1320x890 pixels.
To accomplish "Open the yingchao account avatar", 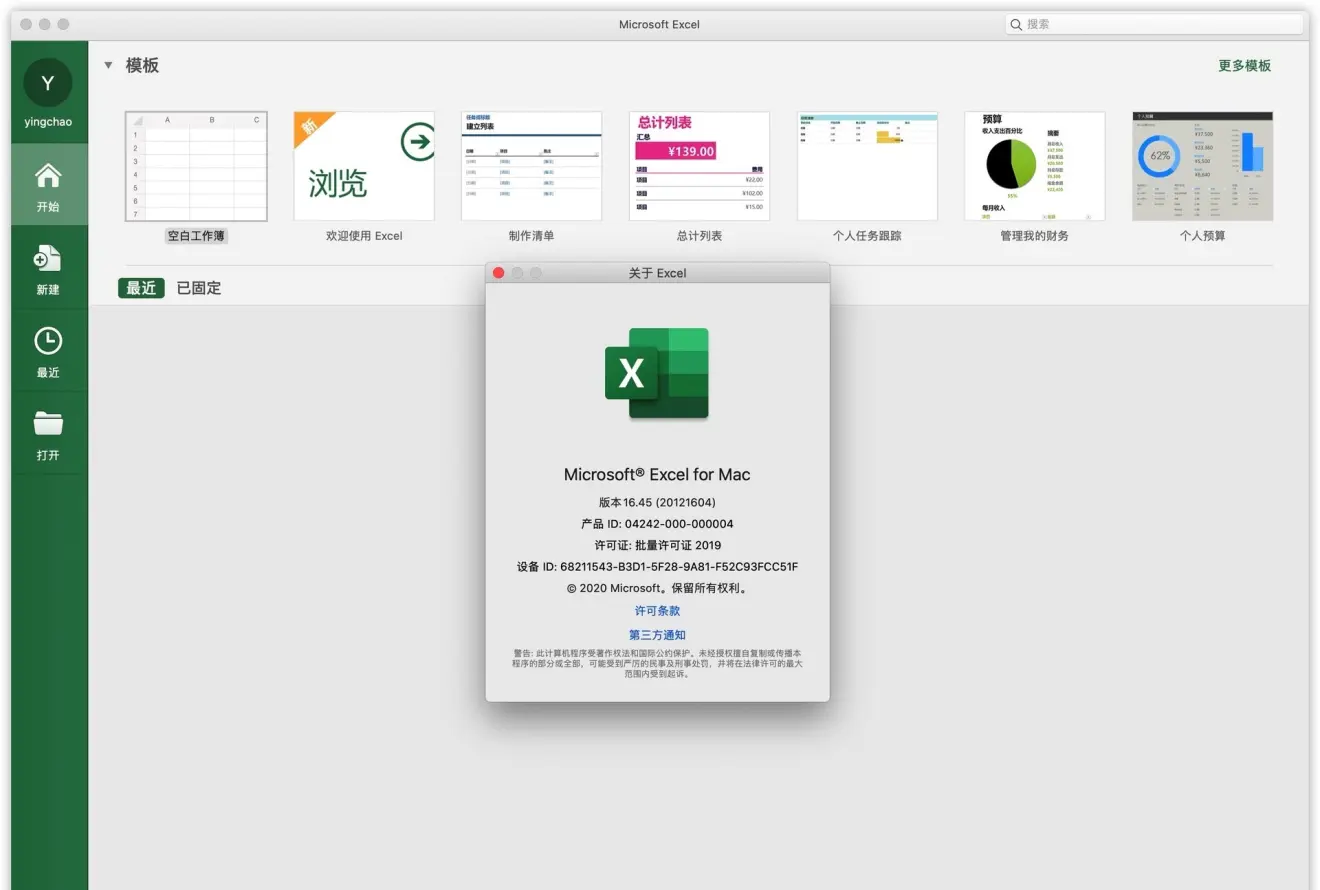I will point(48,83).
